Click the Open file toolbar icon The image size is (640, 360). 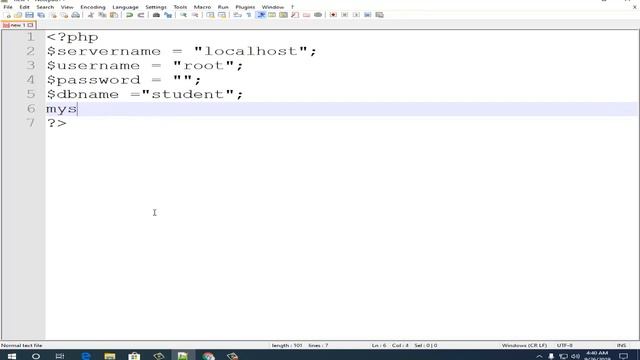18,15
